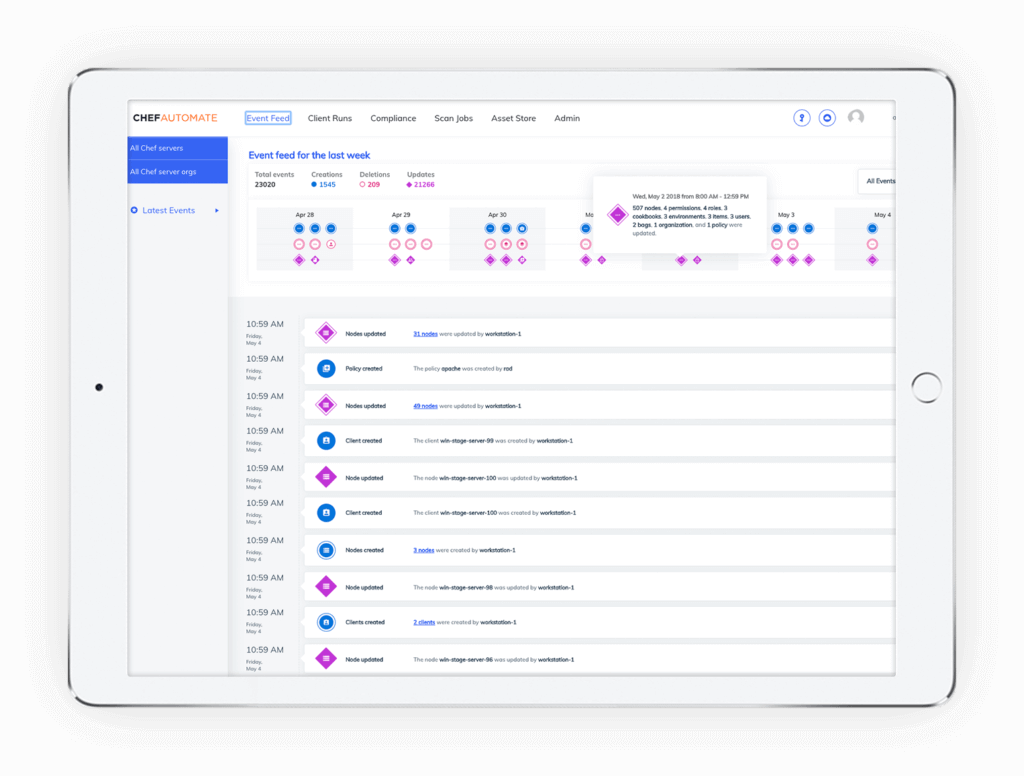Open the All Events dropdown
This screenshot has width=1024, height=776.
(x=878, y=181)
